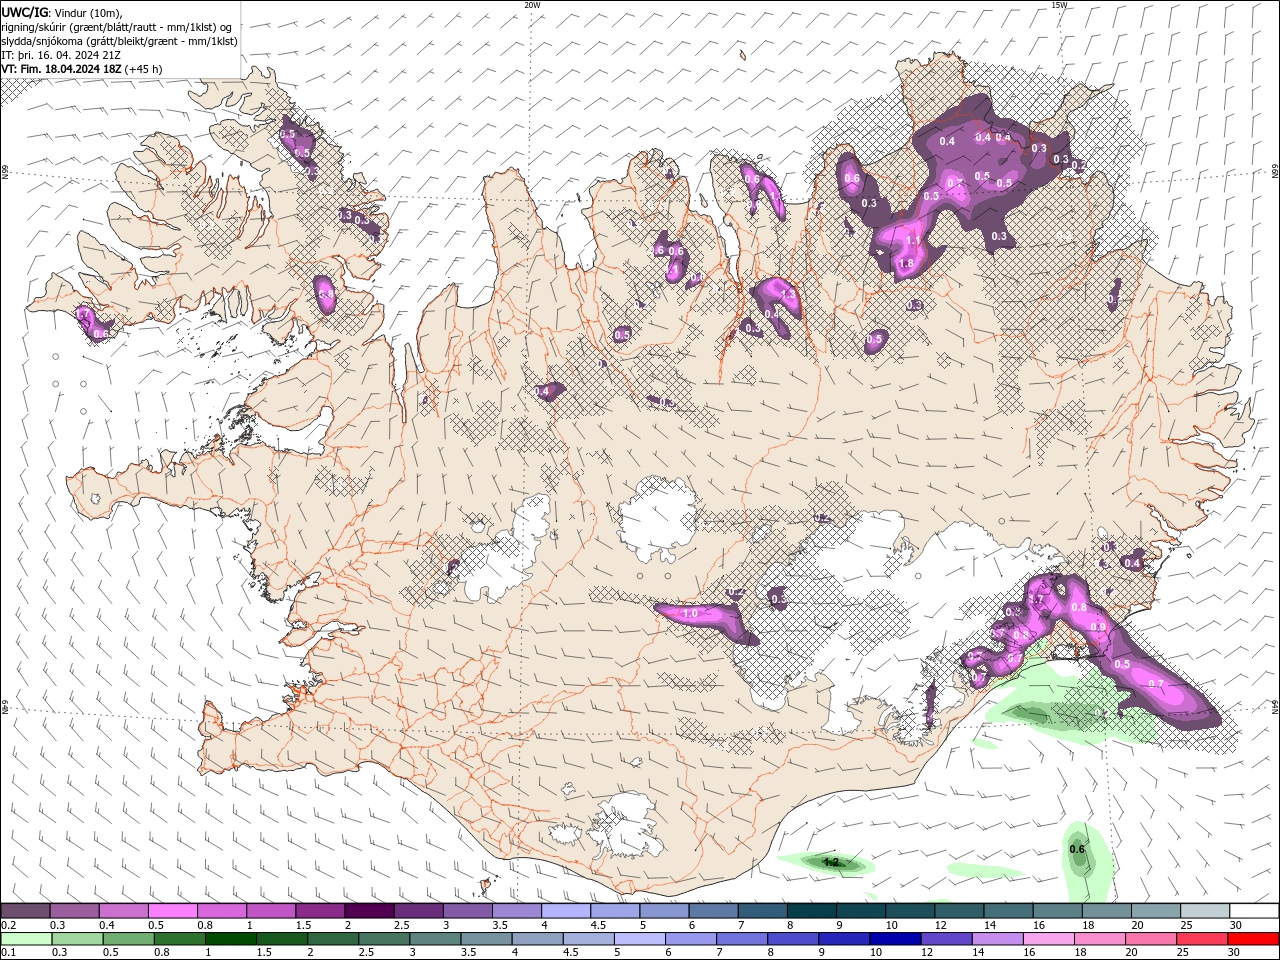Screen dimensions: 1280x960
Task: Click the bright pink 0.5 swatch, upper legend row
Action: pos(172,911)
